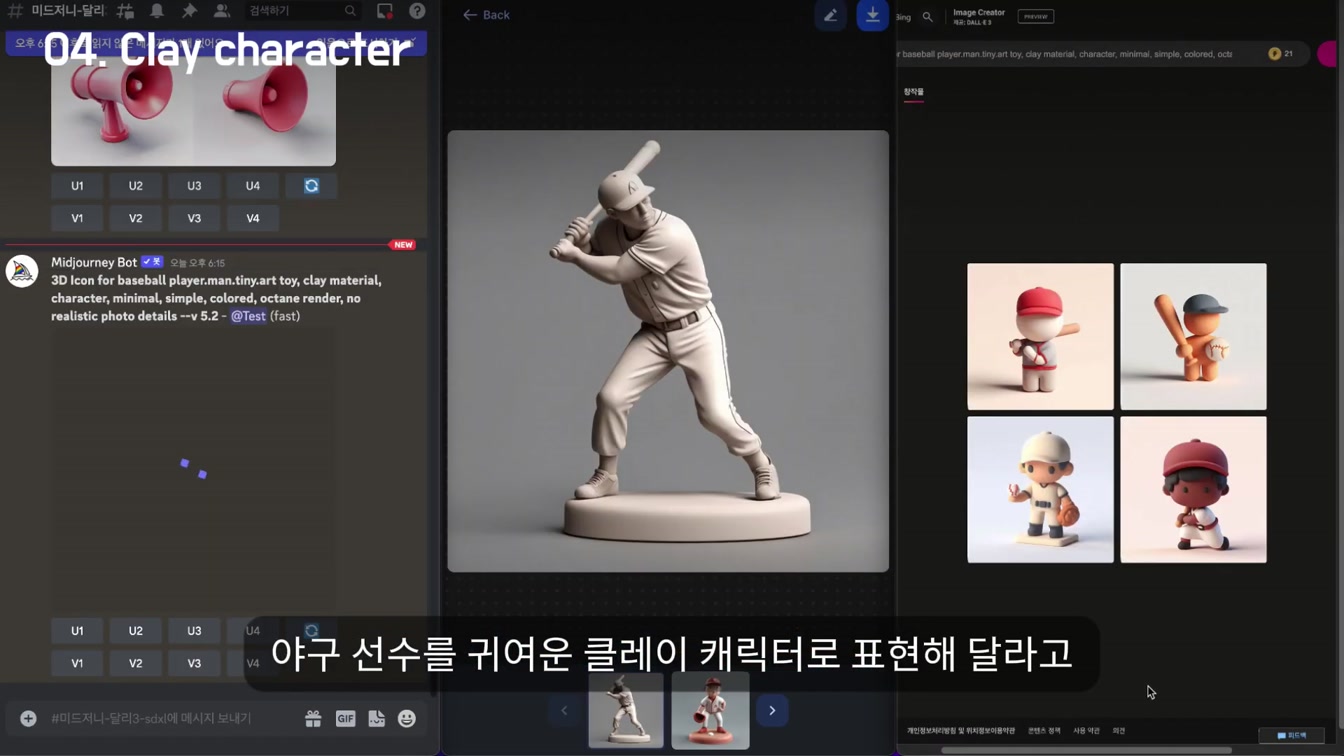Open the sticker picker icon
The image size is (1344, 756).
pos(376,719)
